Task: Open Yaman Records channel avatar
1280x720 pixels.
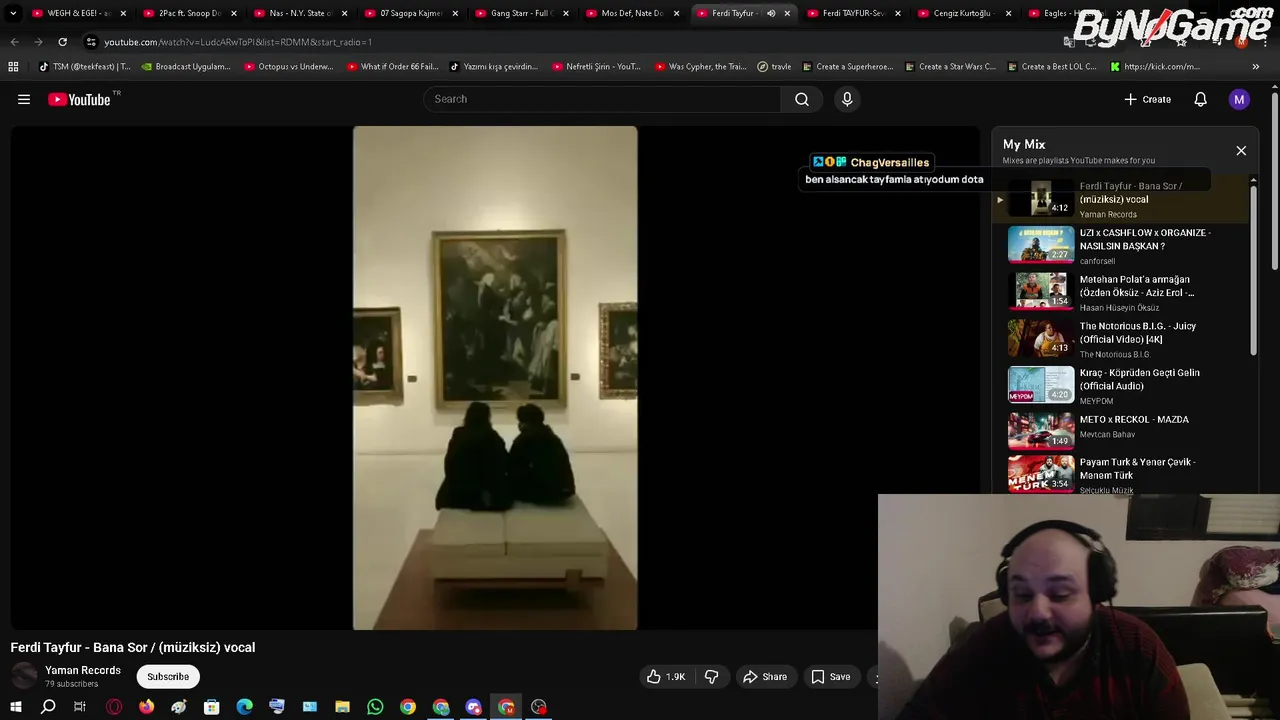Action: (24, 677)
